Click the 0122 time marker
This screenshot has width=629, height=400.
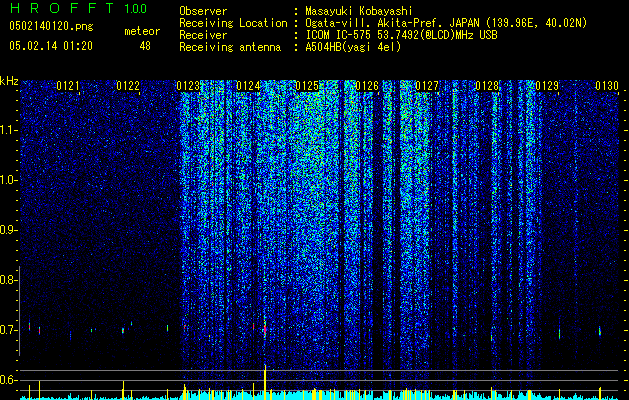(128, 86)
